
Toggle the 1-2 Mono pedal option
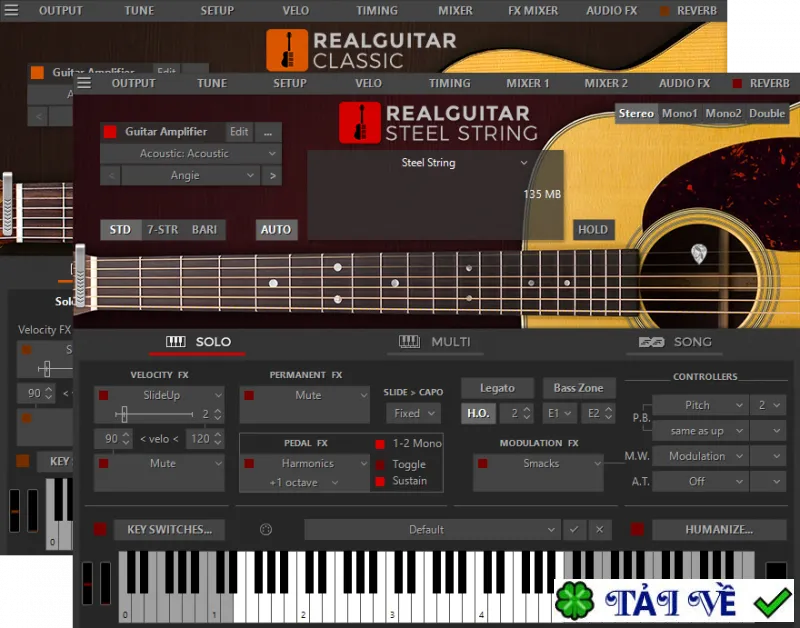pos(380,444)
